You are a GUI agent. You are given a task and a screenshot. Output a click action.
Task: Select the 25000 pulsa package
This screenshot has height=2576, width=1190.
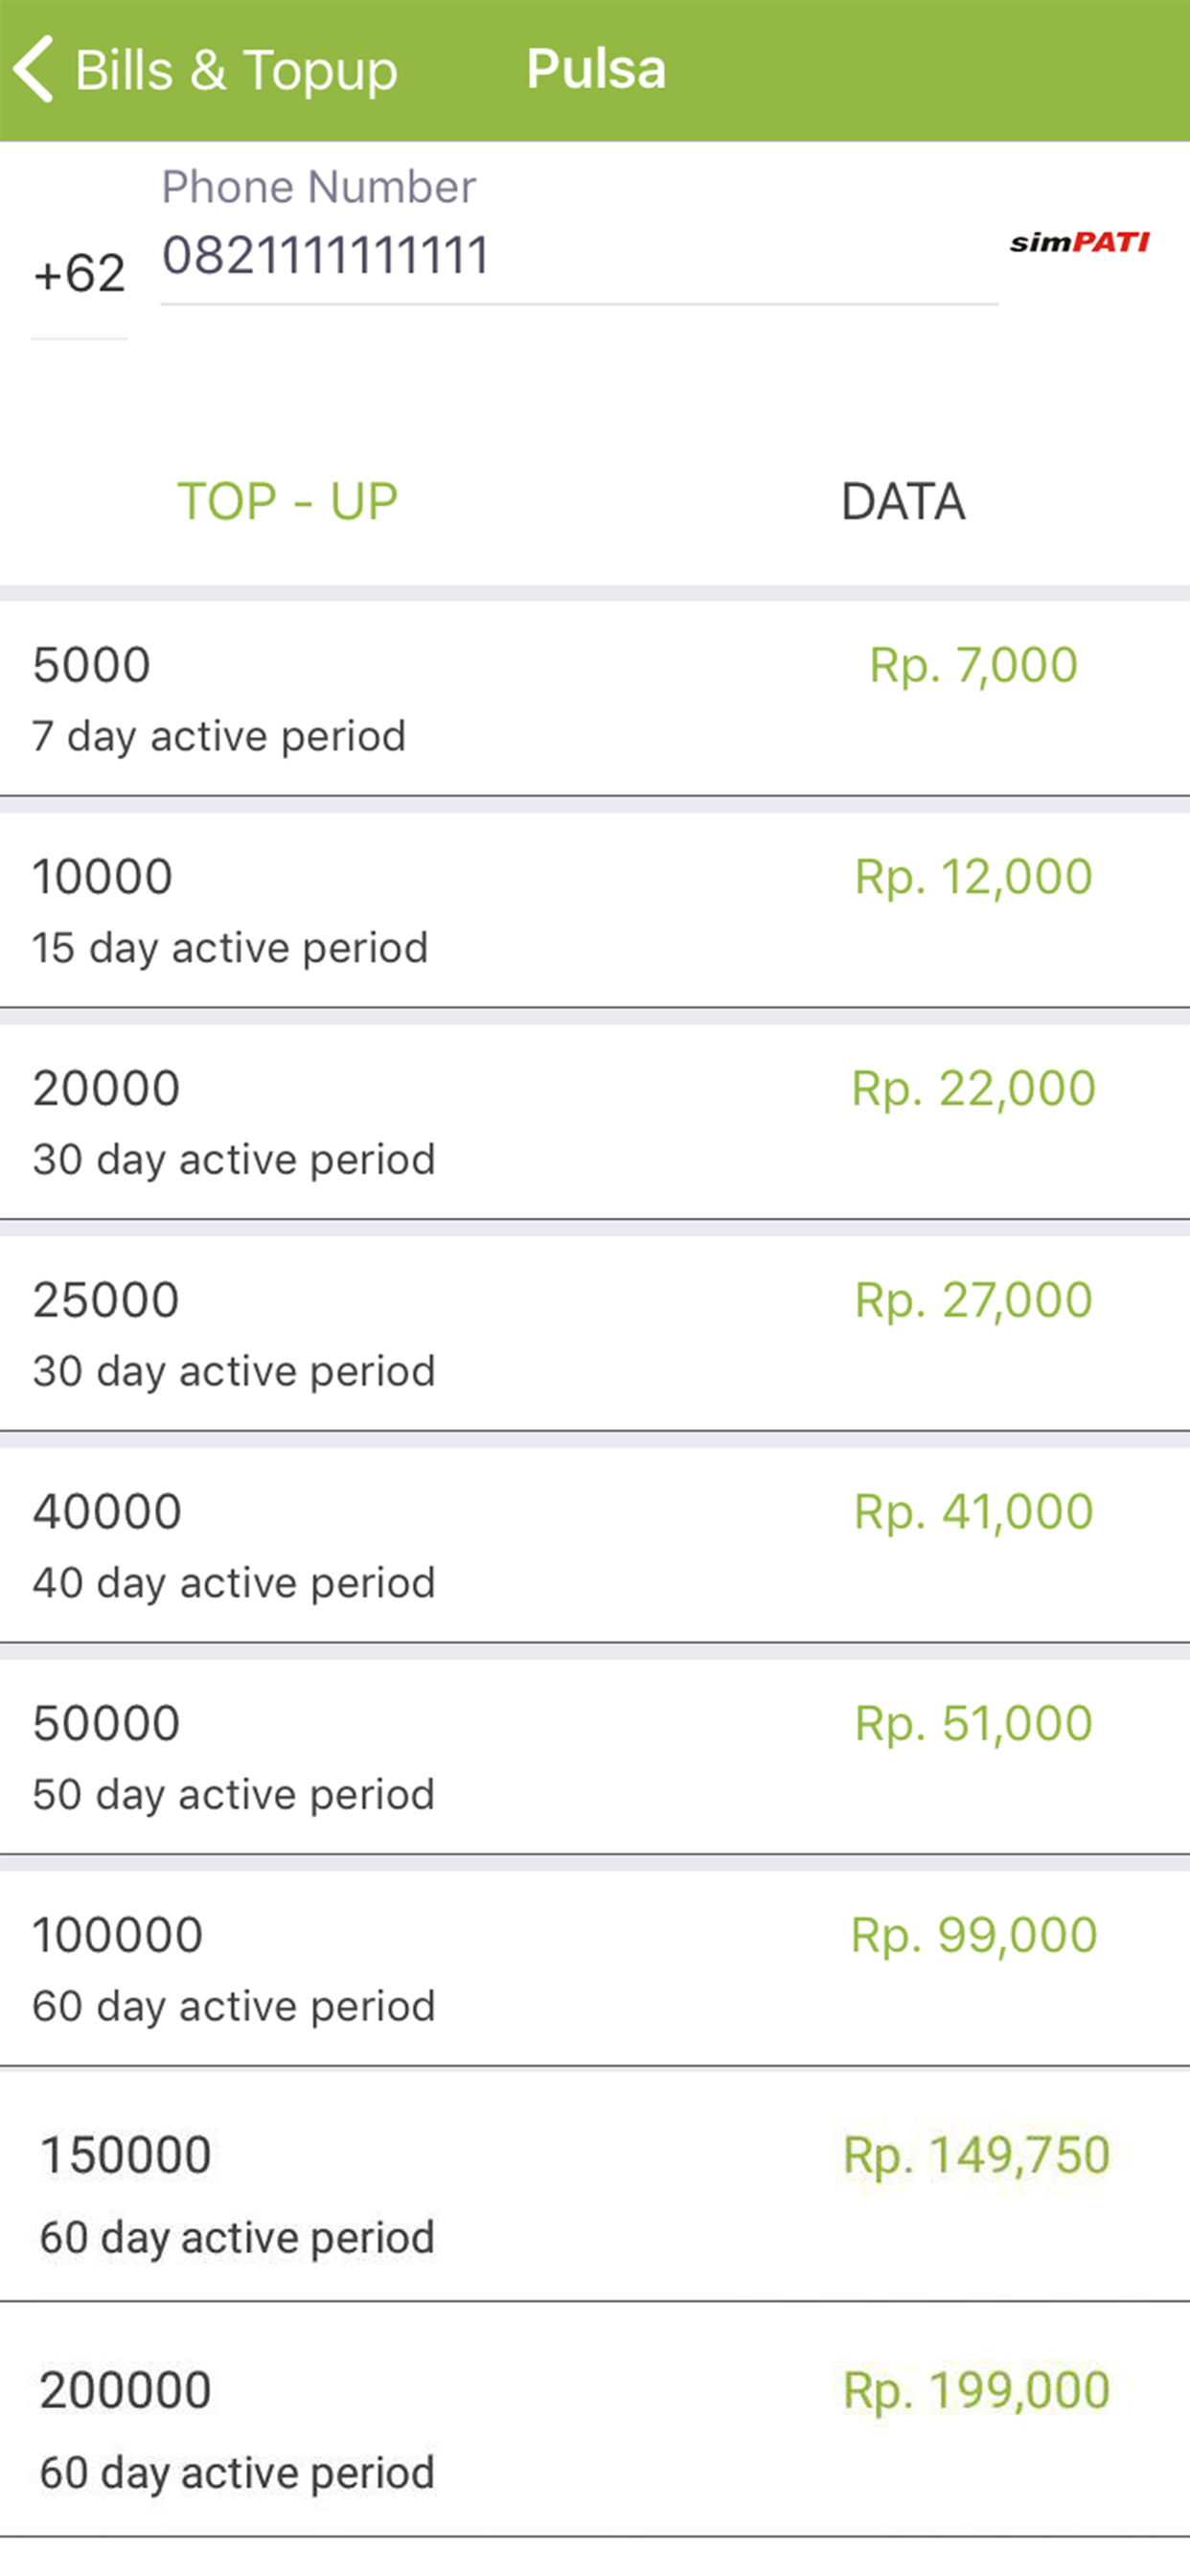click(x=595, y=1333)
